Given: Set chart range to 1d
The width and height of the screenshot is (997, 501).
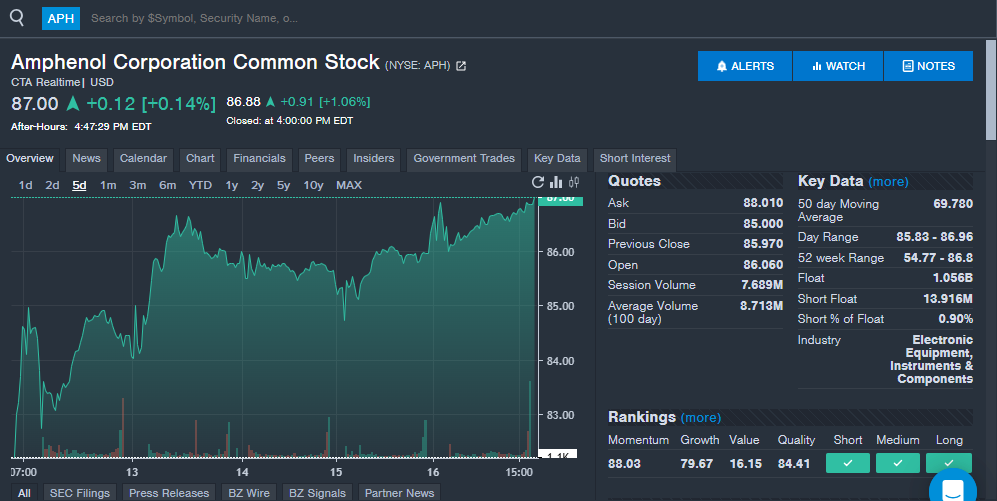Looking at the screenshot, I should 25,185.
